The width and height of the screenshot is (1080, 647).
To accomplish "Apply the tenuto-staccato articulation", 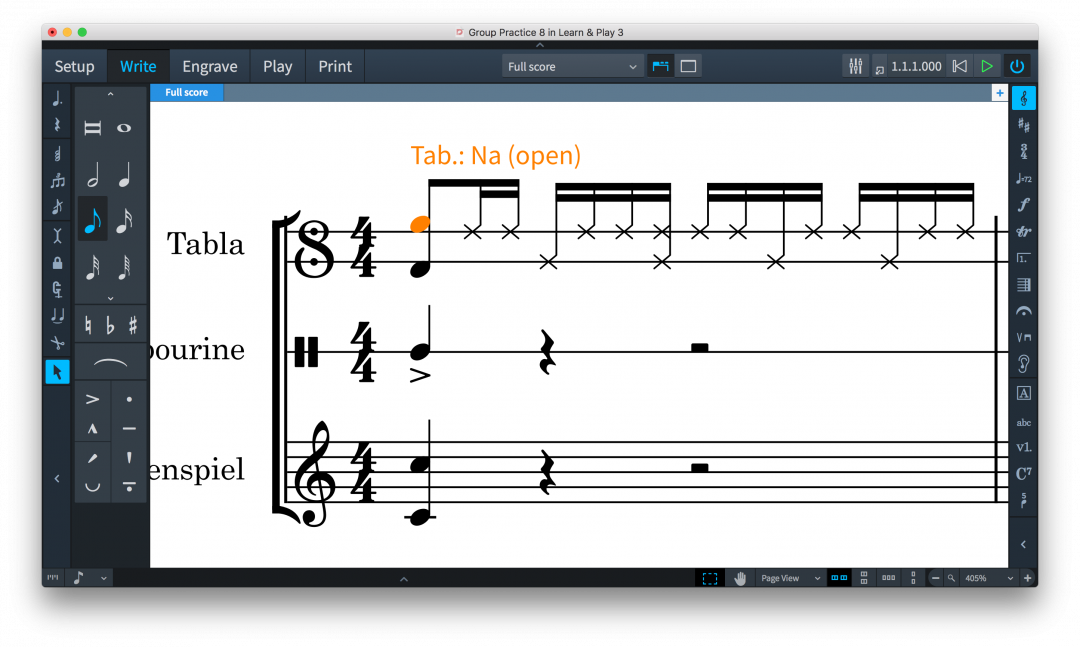I will pyautogui.click(x=129, y=486).
